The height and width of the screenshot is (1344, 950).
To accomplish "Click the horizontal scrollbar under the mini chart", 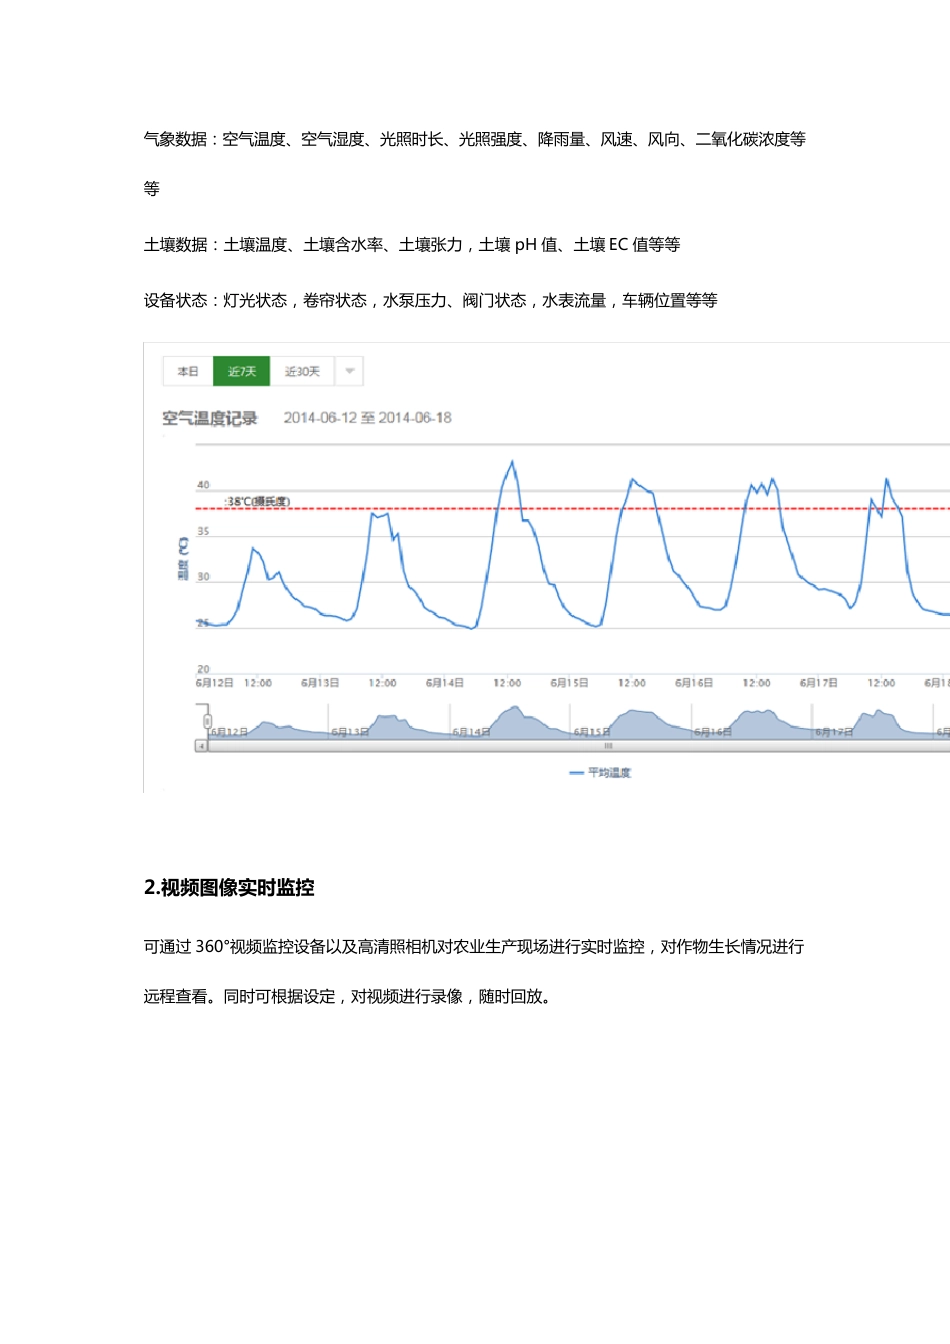I will point(578,746).
